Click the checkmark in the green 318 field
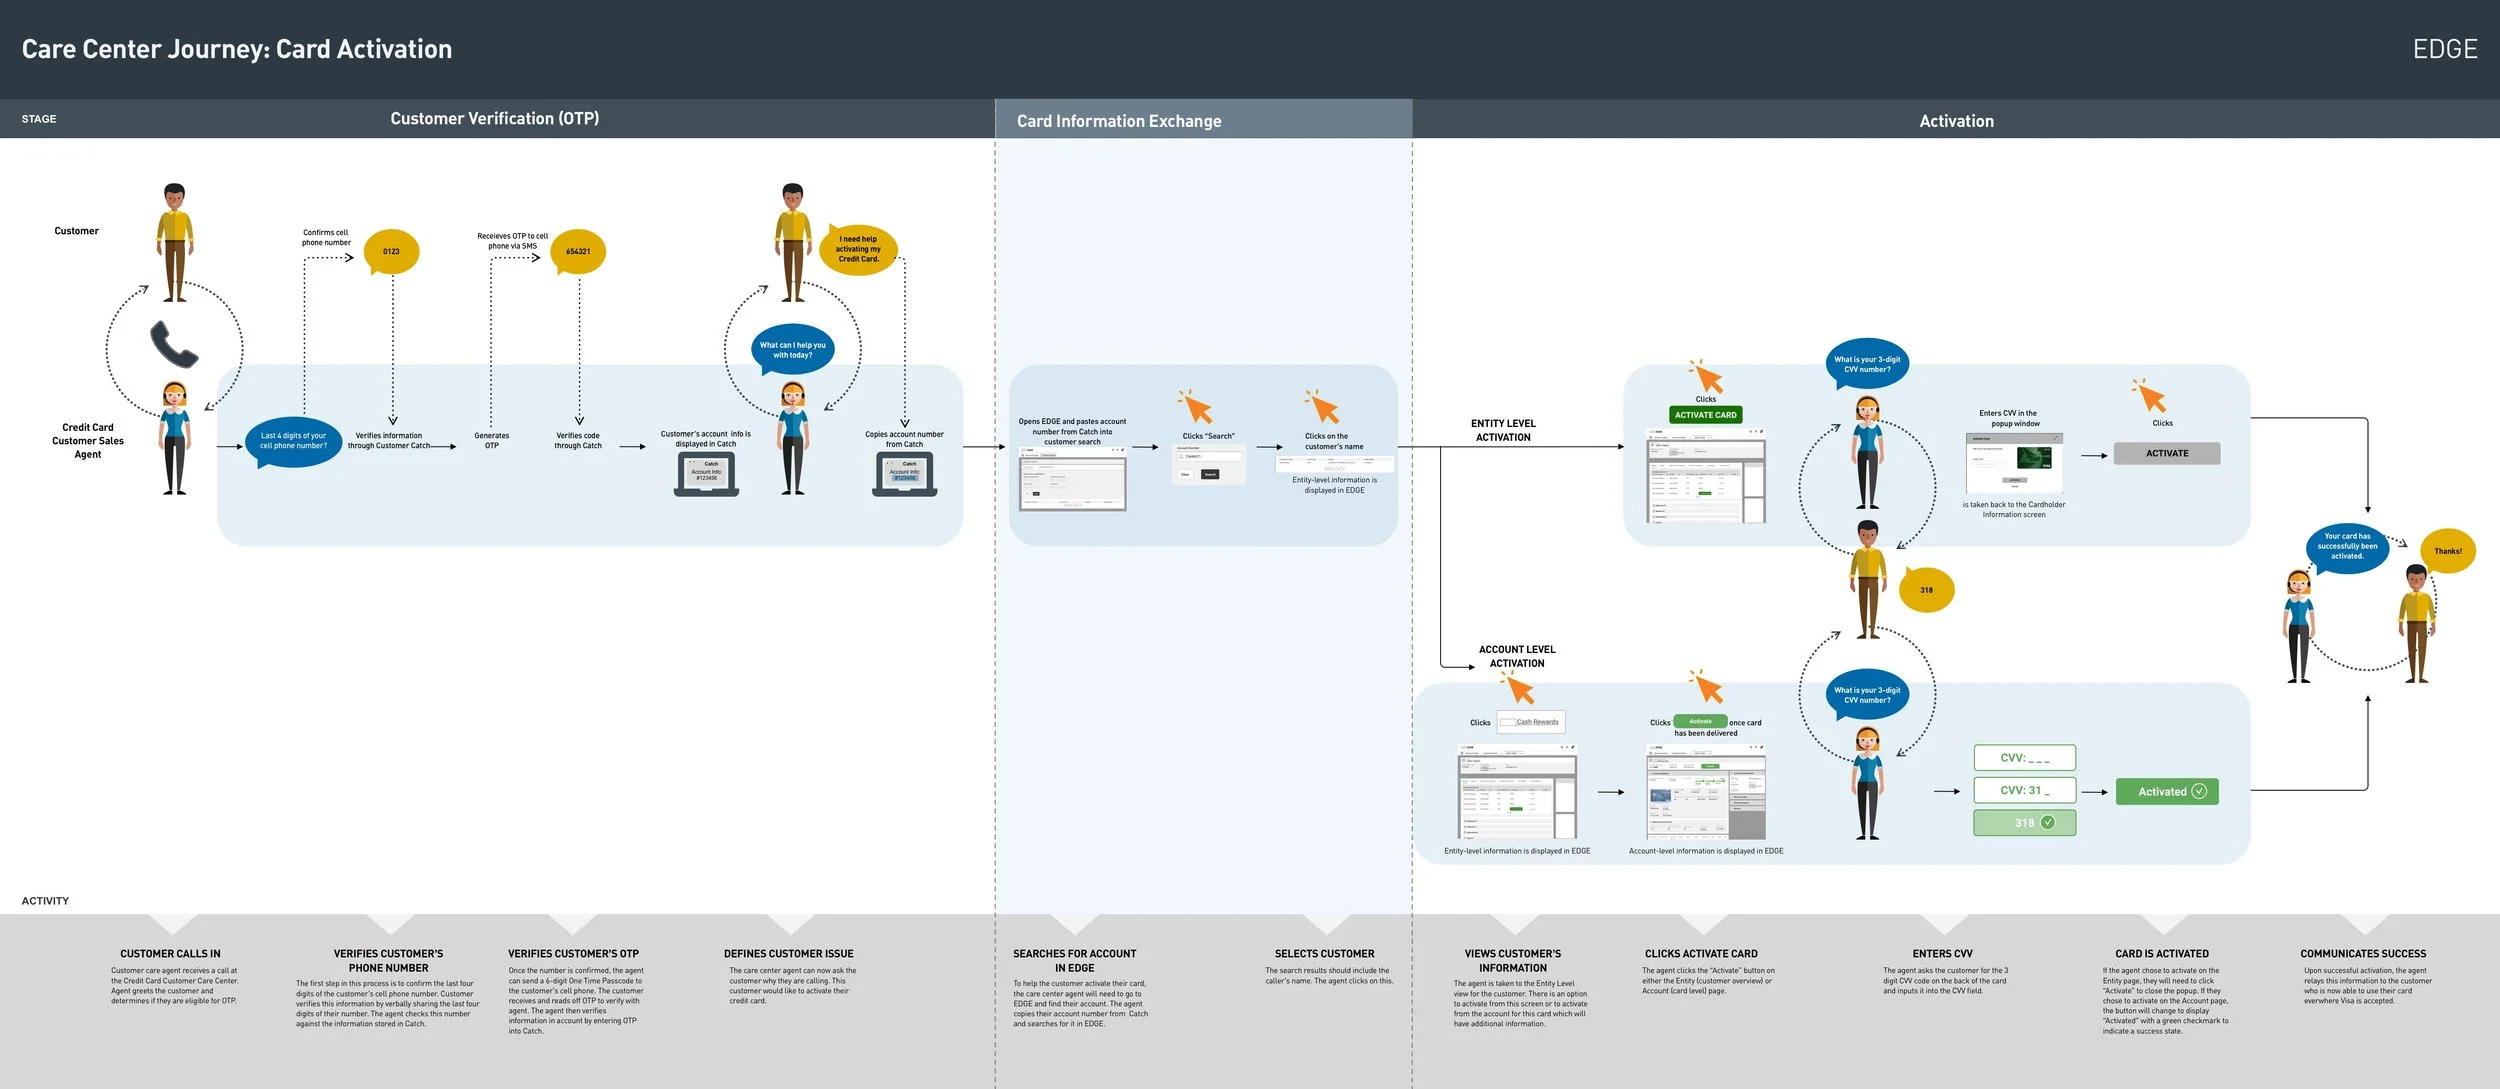This screenshot has width=2500, height=1089. tap(2048, 822)
